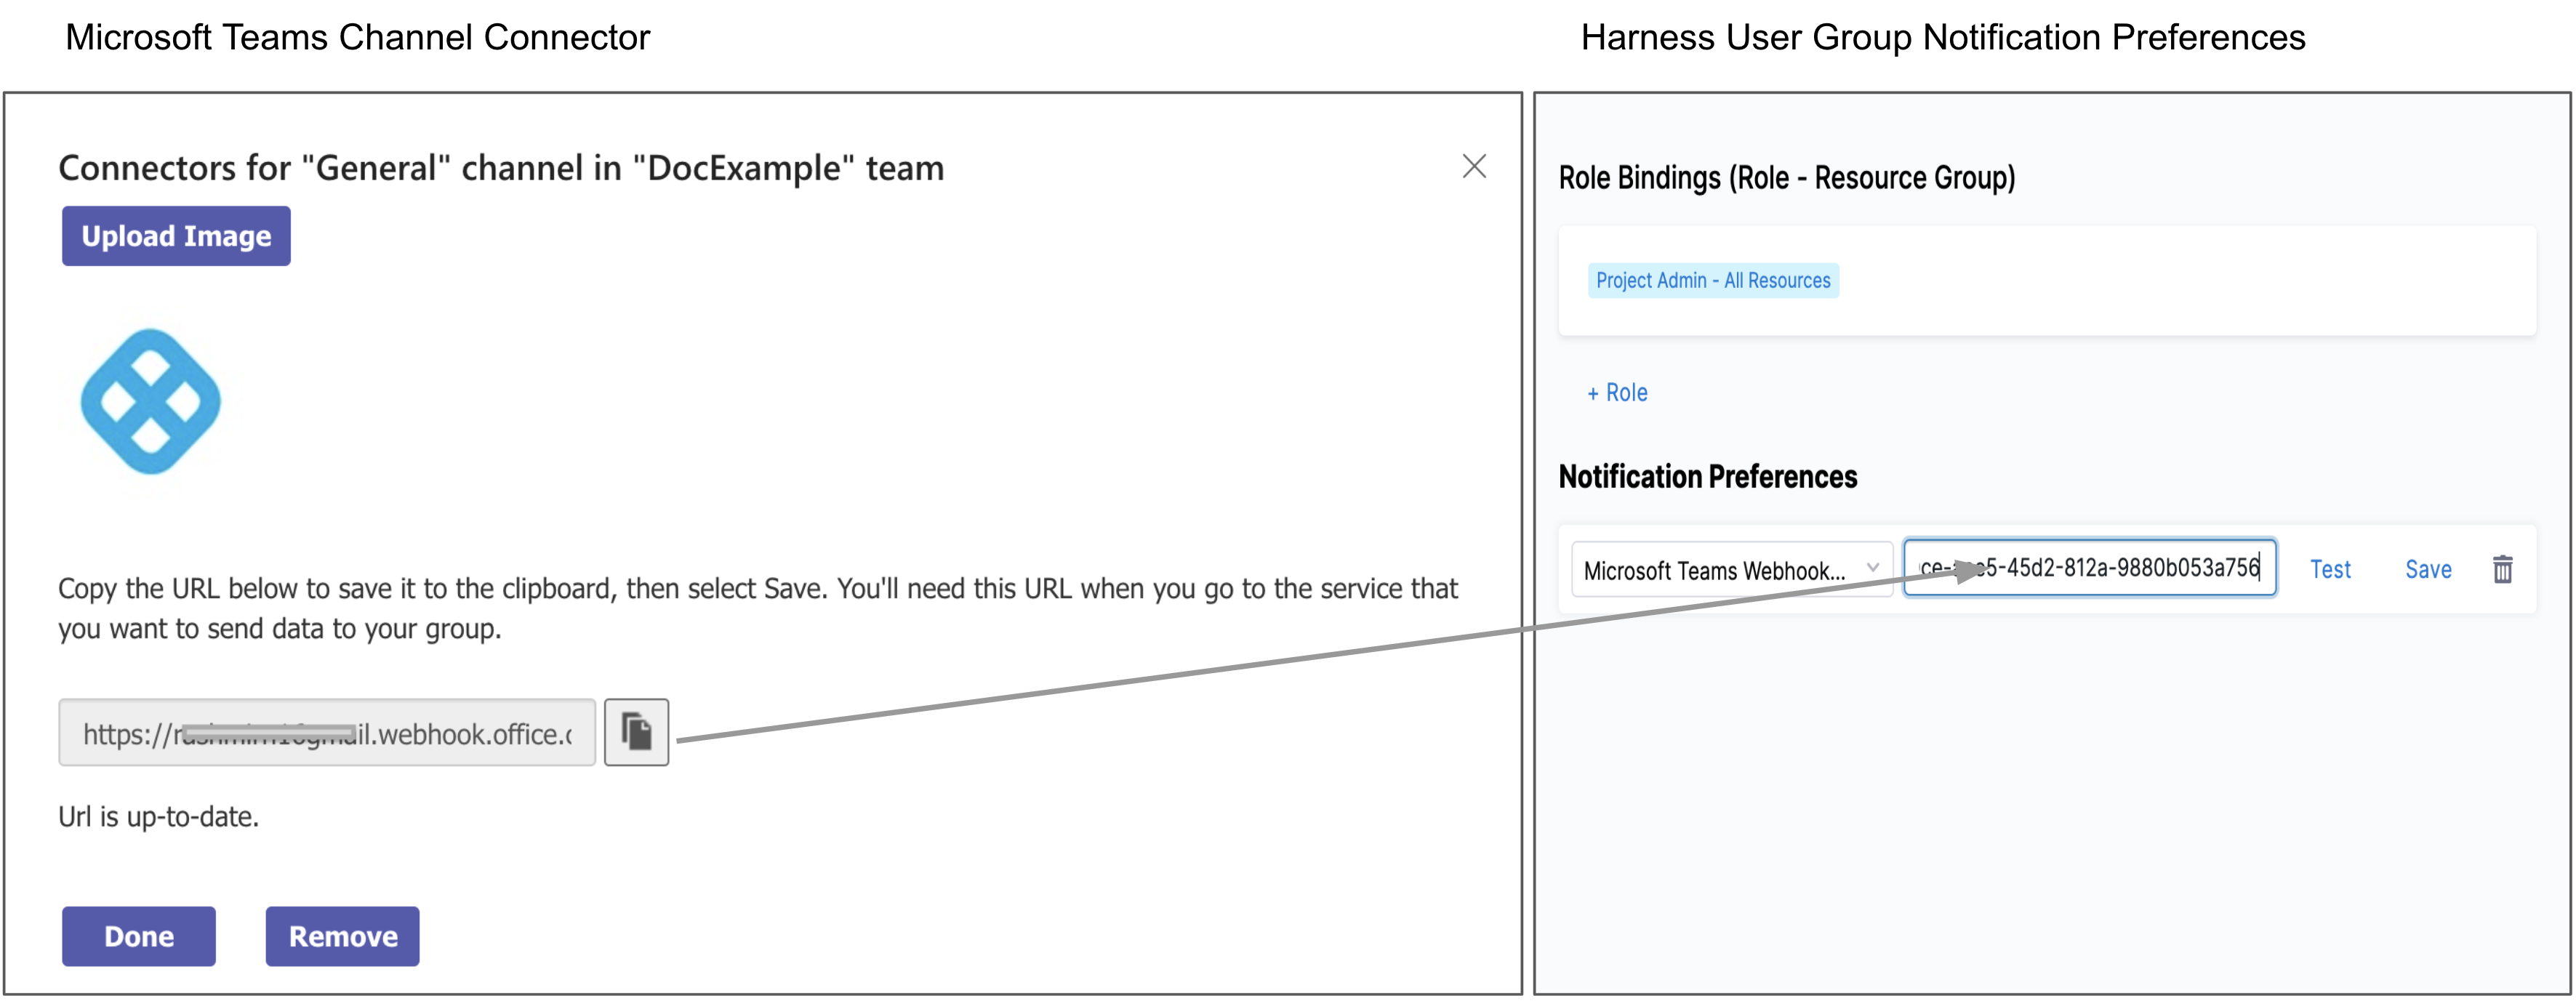Click the Notification Preferences heading
The image size is (2576, 1006).
coord(1708,476)
